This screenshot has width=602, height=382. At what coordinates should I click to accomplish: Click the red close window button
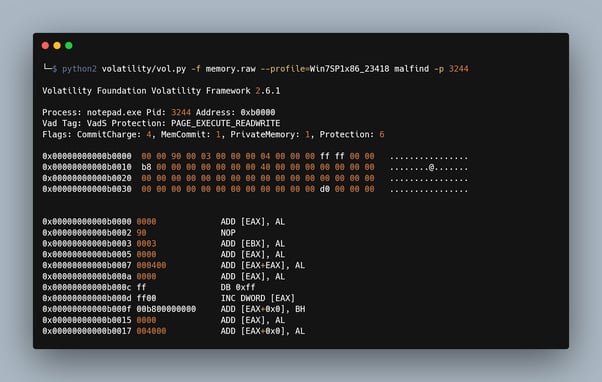point(45,46)
